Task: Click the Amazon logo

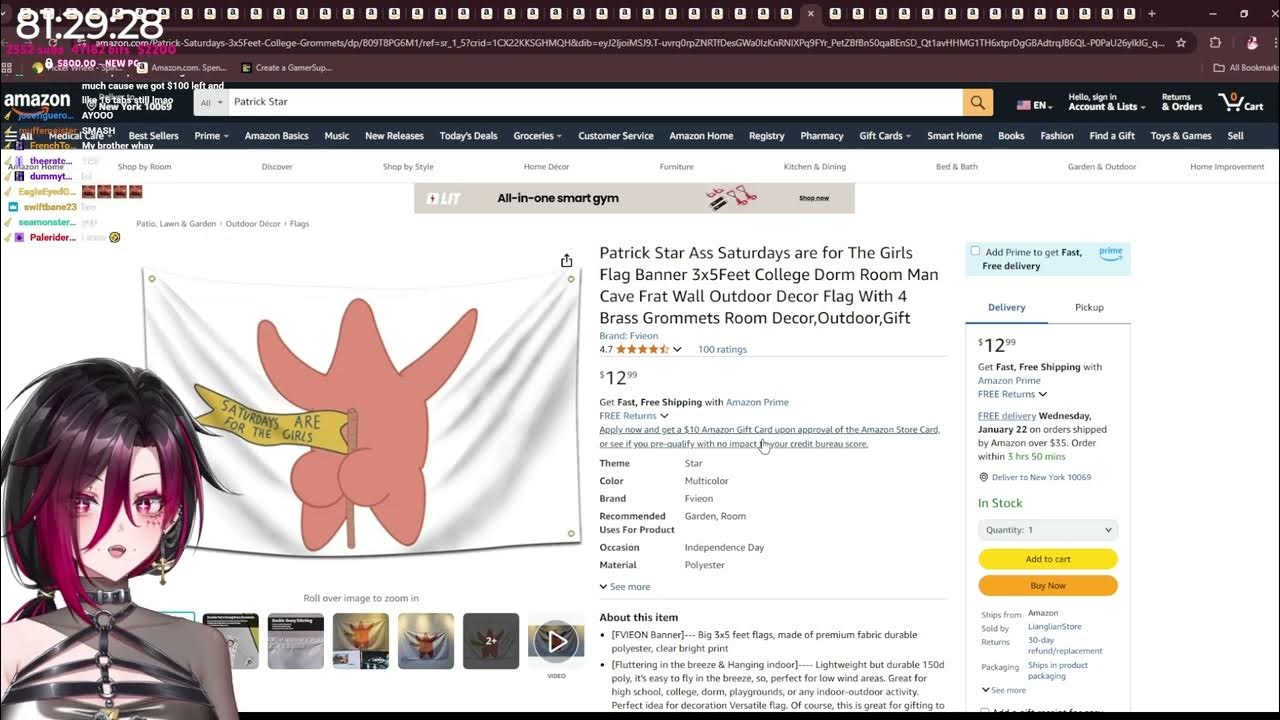Action: (37, 100)
